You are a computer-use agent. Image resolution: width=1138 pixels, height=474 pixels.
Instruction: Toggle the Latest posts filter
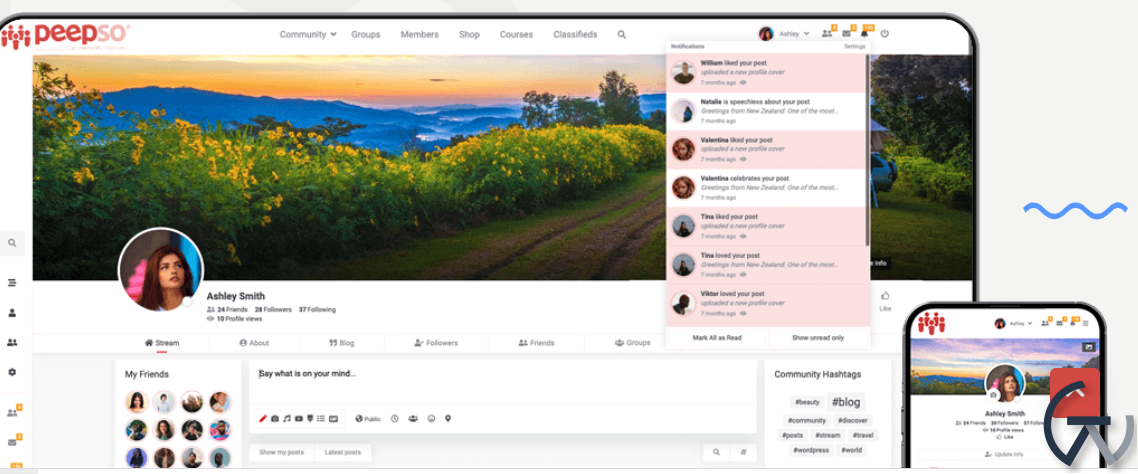coord(342,453)
